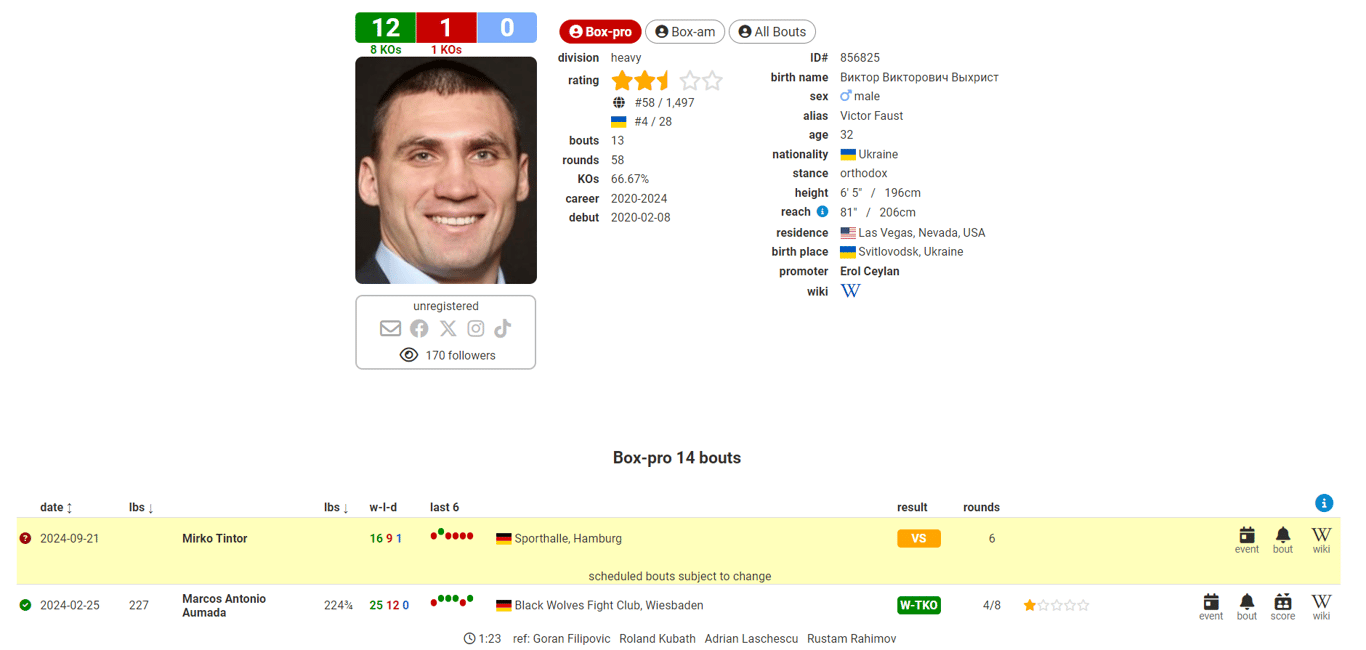Screen dimensions: 1366x650
Task: Open the X social icon
Action: click(448, 329)
